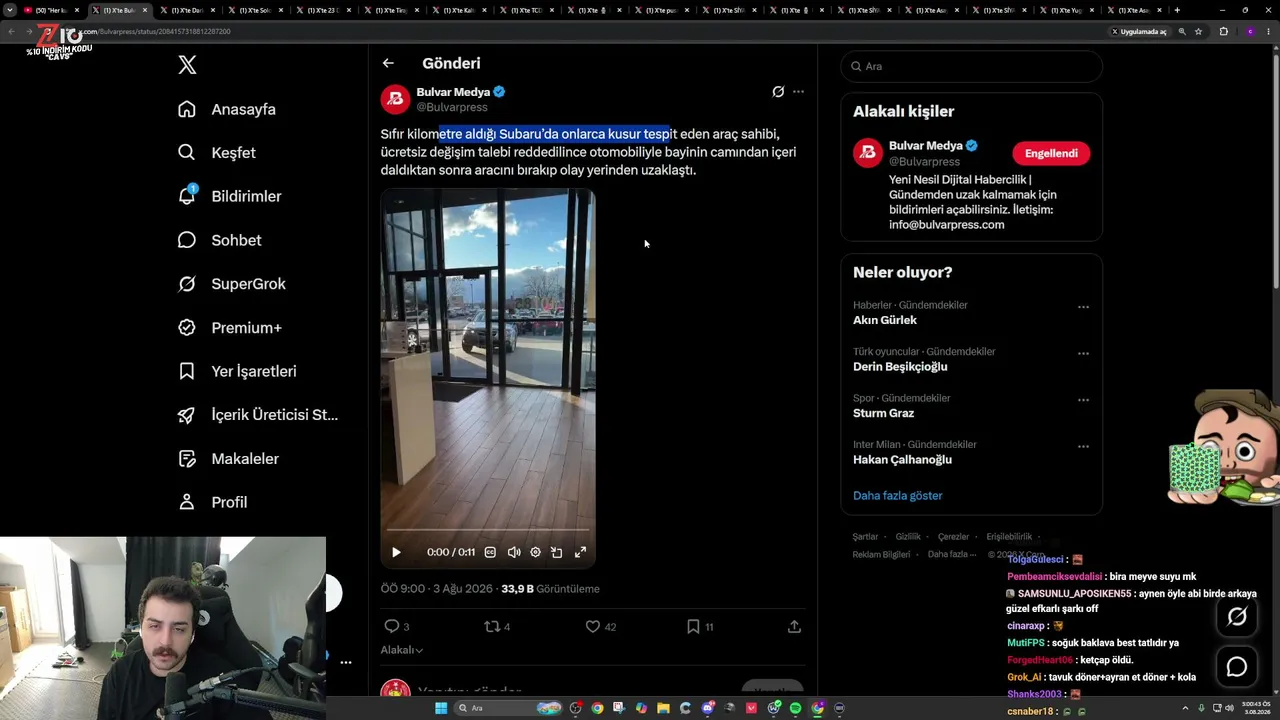
Task: Click taskbar Ara search box
Action: coord(510,708)
